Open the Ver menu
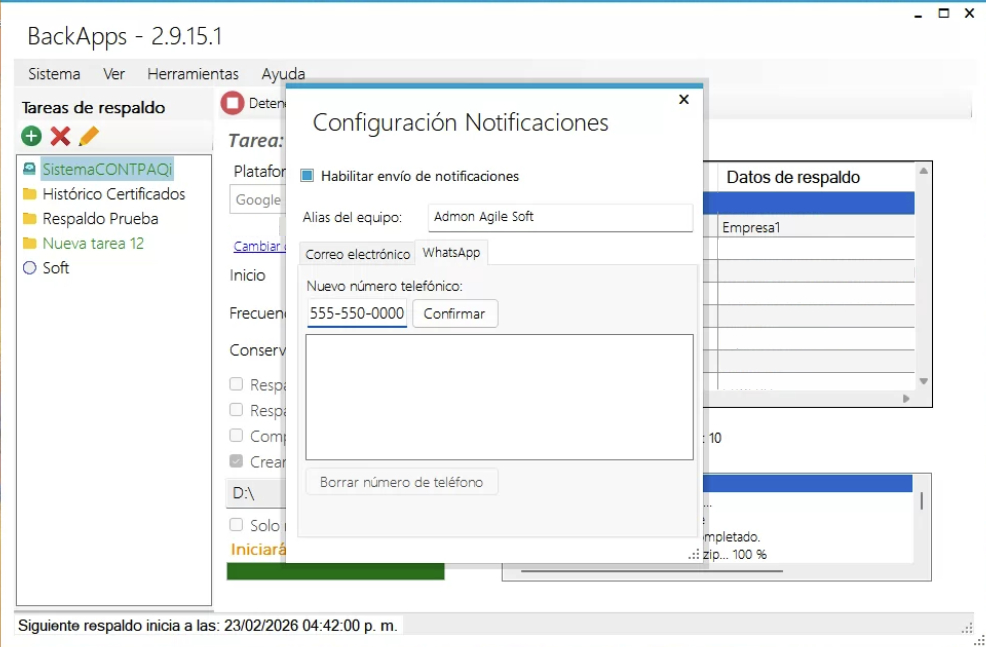The height and width of the screenshot is (647, 986). pos(114,74)
